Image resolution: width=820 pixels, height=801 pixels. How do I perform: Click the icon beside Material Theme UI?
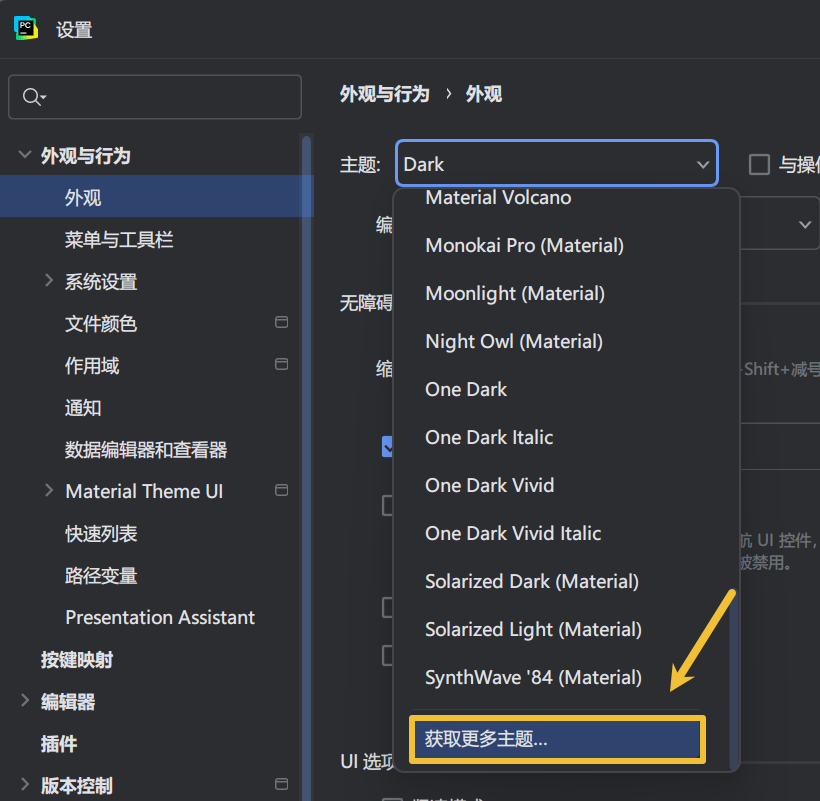282,490
